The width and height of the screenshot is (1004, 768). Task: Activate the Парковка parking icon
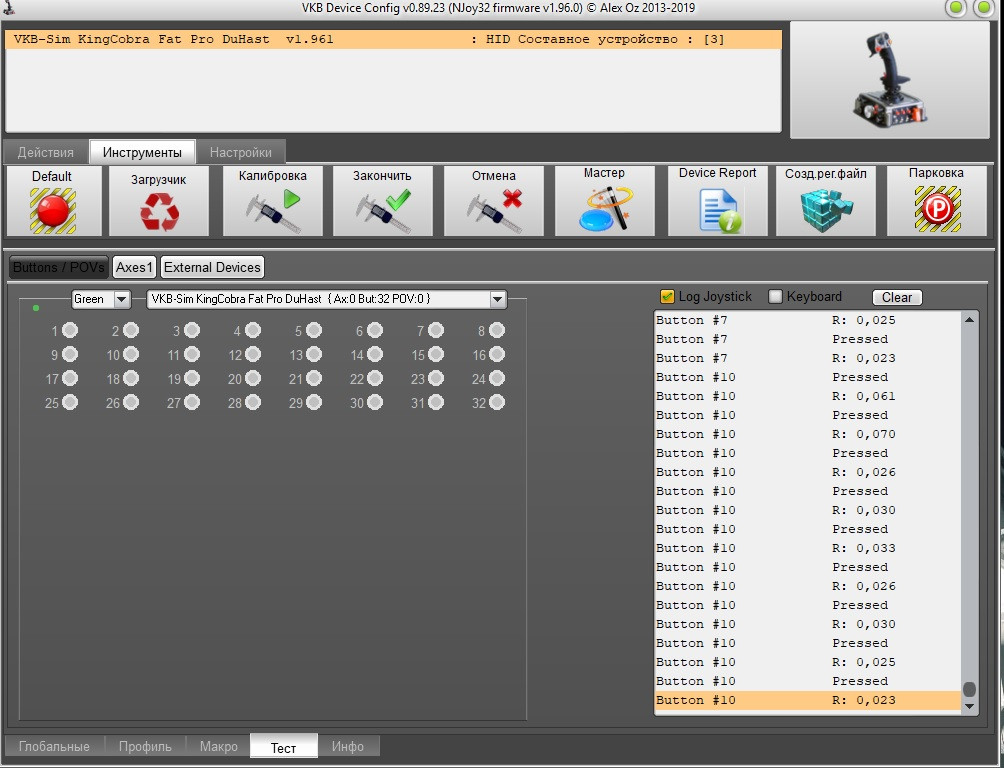937,209
